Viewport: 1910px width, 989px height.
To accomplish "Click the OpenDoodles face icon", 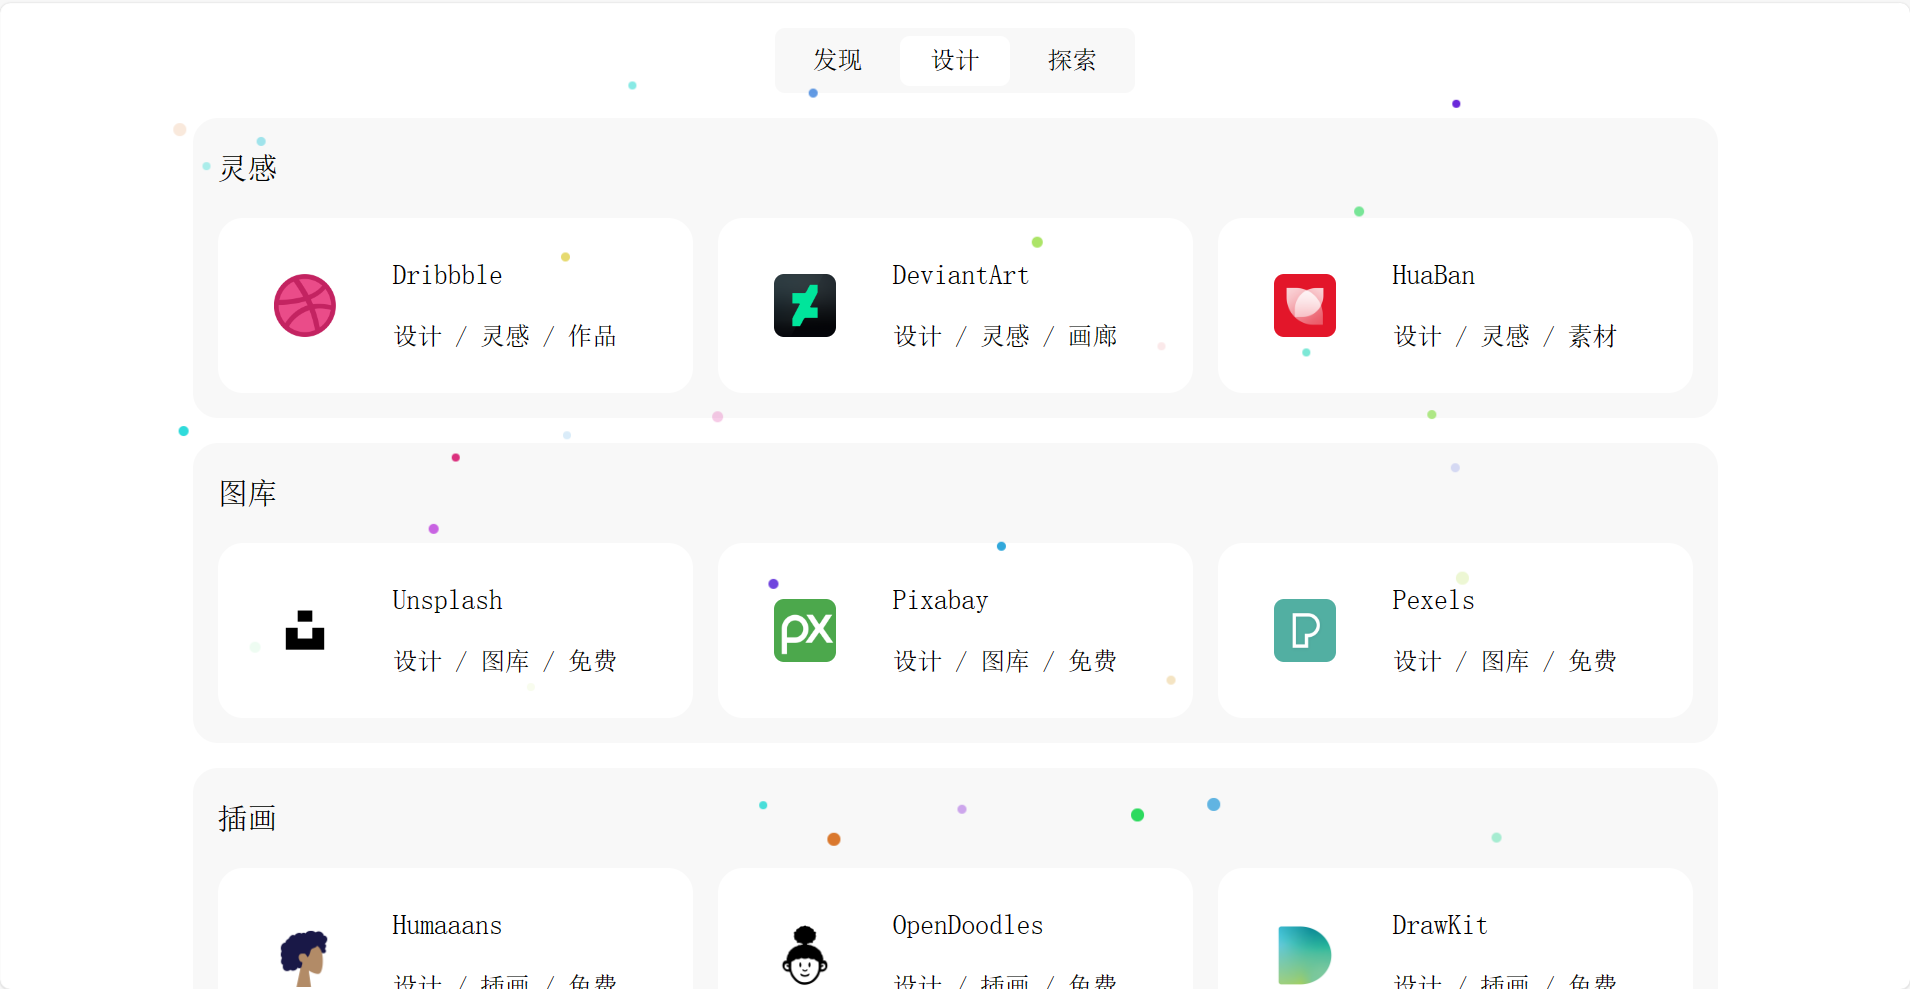I will tap(805, 956).
